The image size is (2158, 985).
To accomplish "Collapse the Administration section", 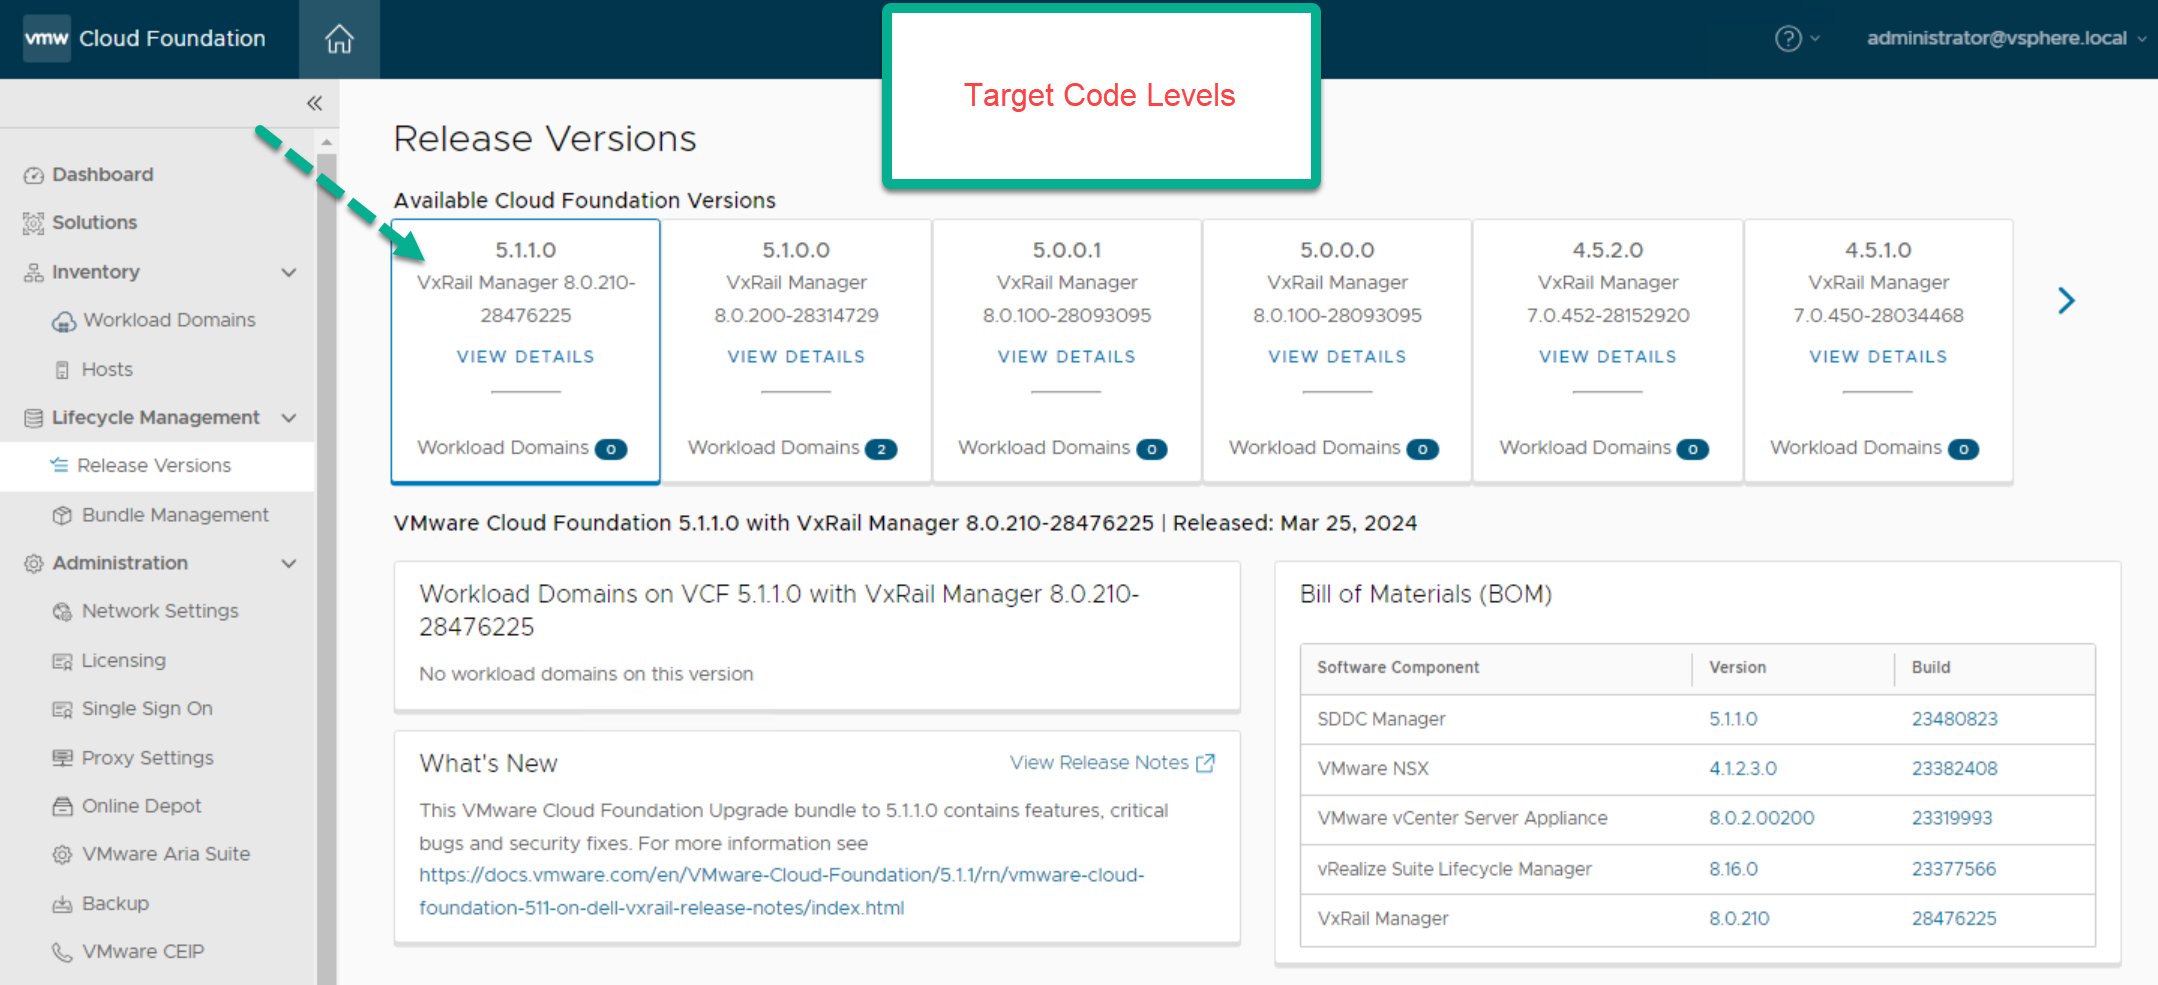I will point(289,563).
